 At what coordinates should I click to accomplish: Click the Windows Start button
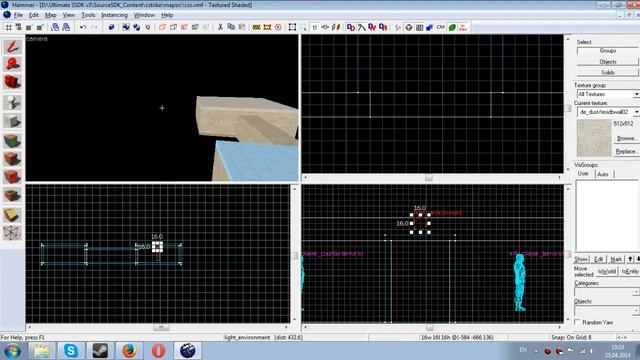[x=12, y=351]
